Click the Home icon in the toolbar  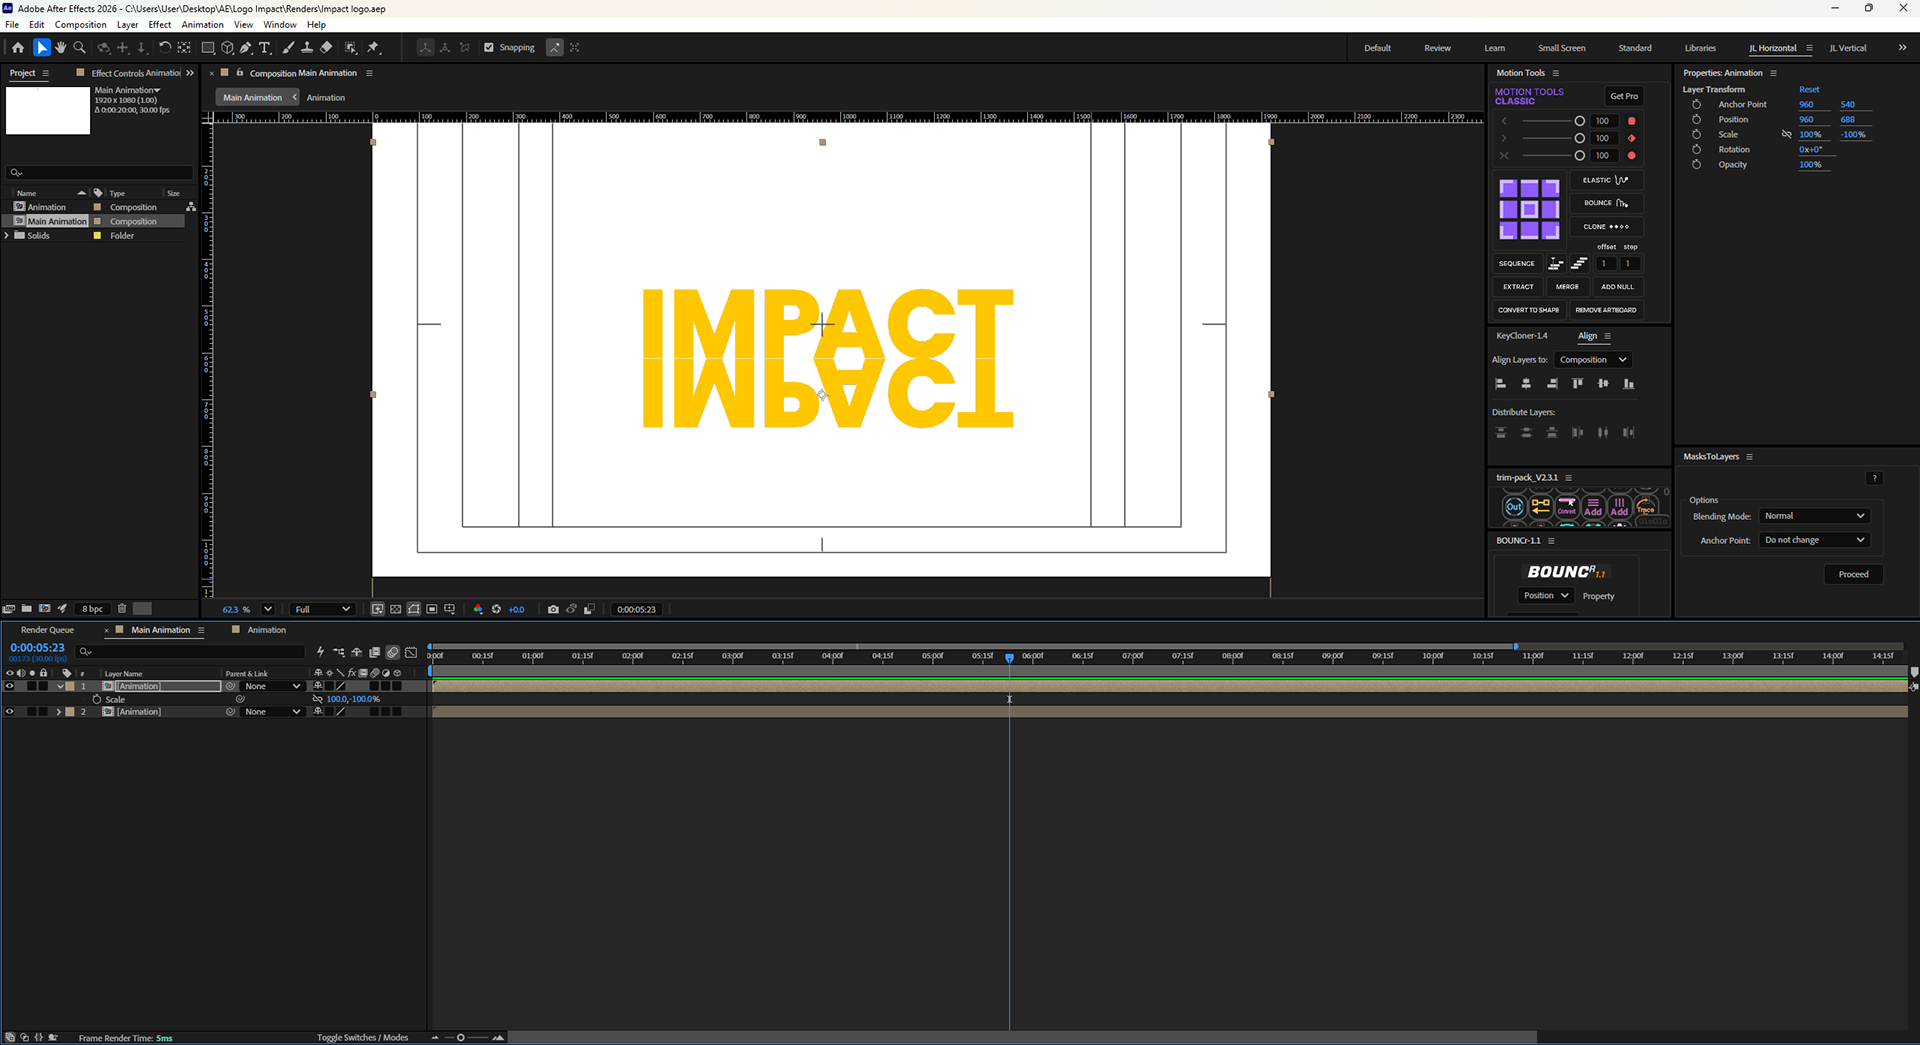(18, 48)
